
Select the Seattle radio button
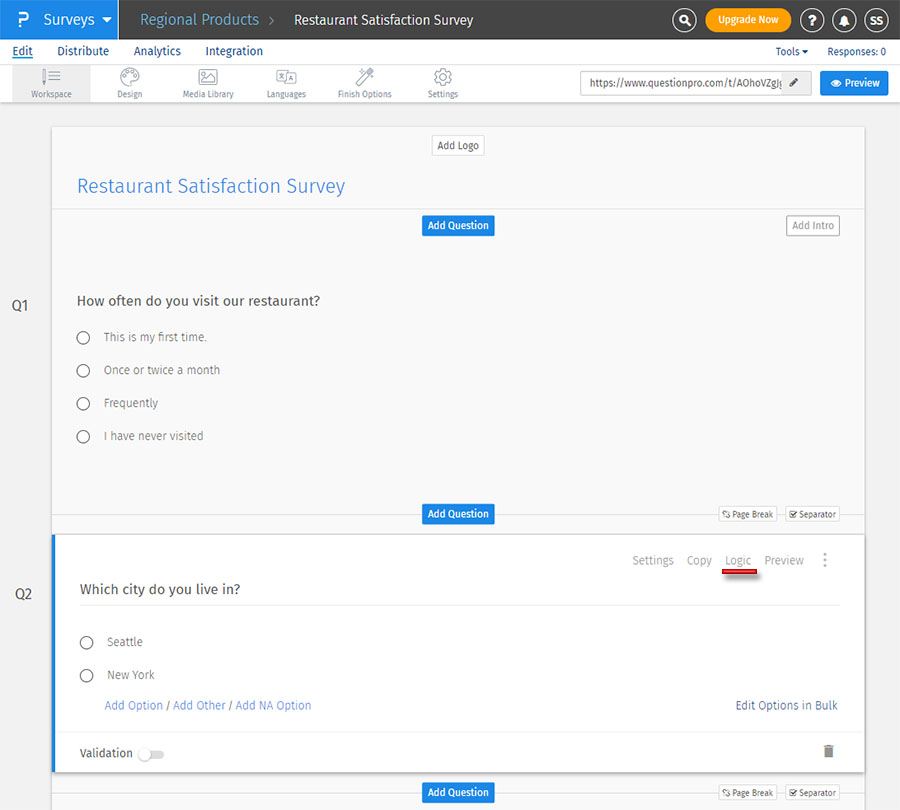coord(86,642)
